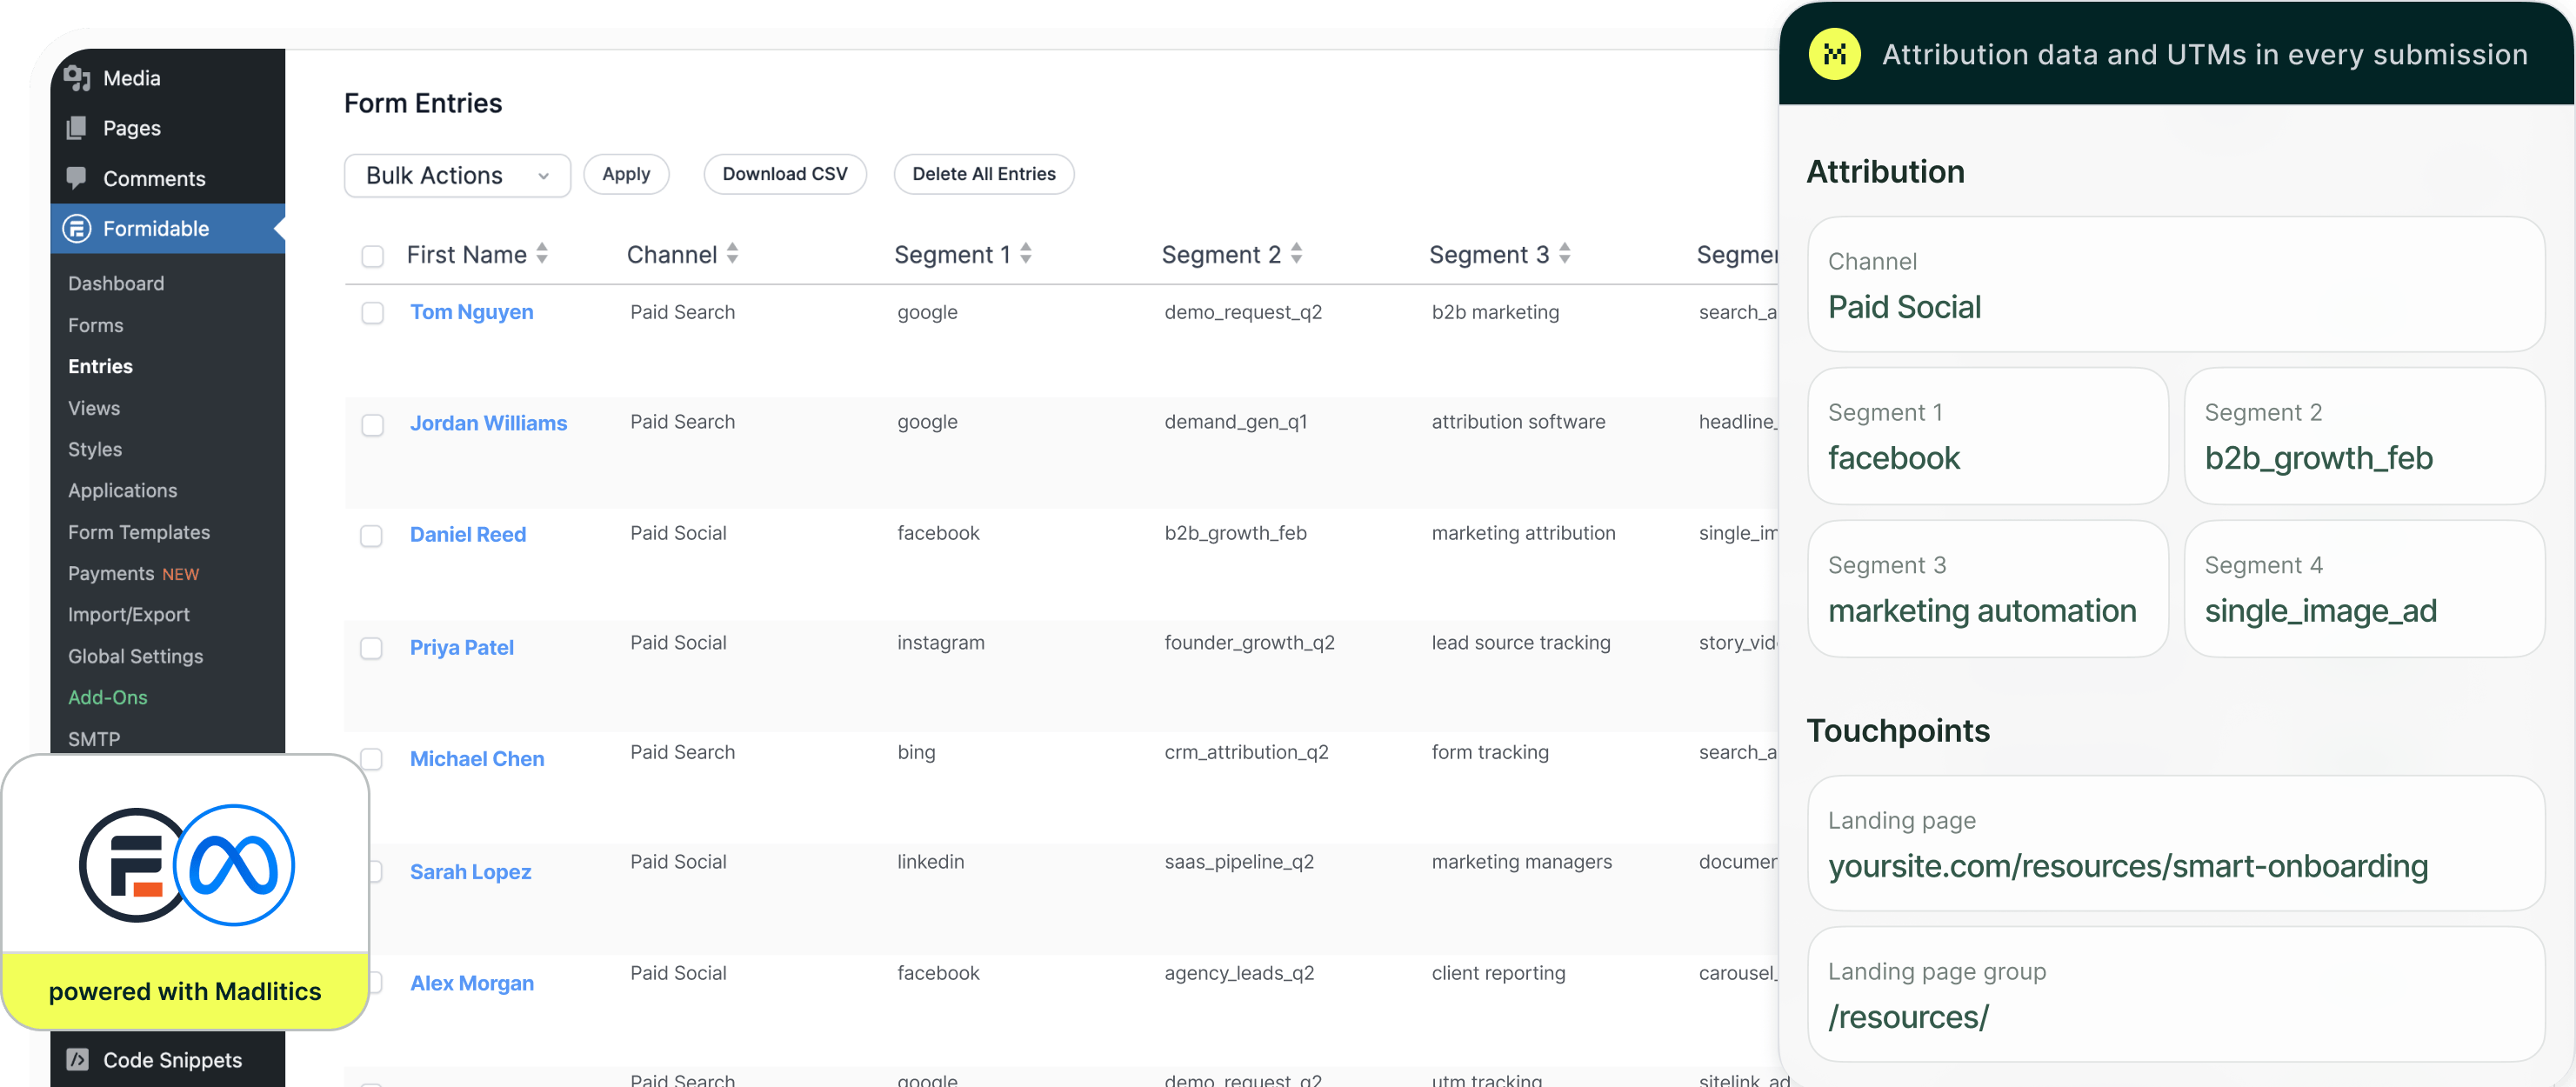
Task: Click the Formidable logo icon in the sidebar
Action: coord(77,228)
